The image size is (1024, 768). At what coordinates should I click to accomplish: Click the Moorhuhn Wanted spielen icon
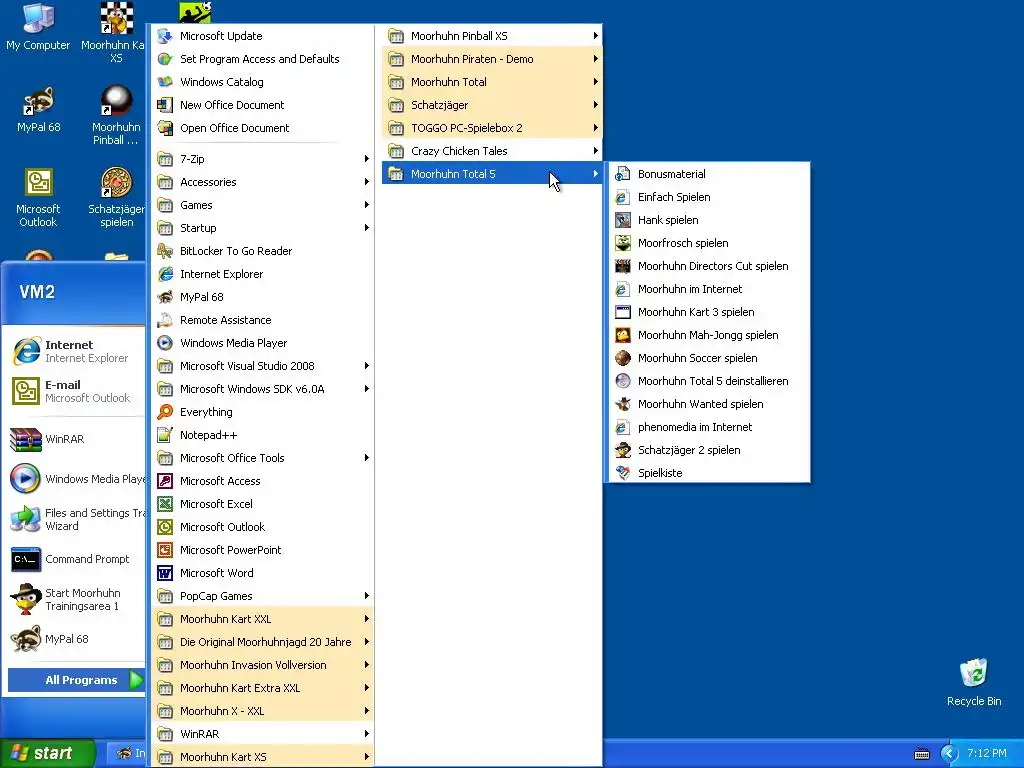point(622,404)
